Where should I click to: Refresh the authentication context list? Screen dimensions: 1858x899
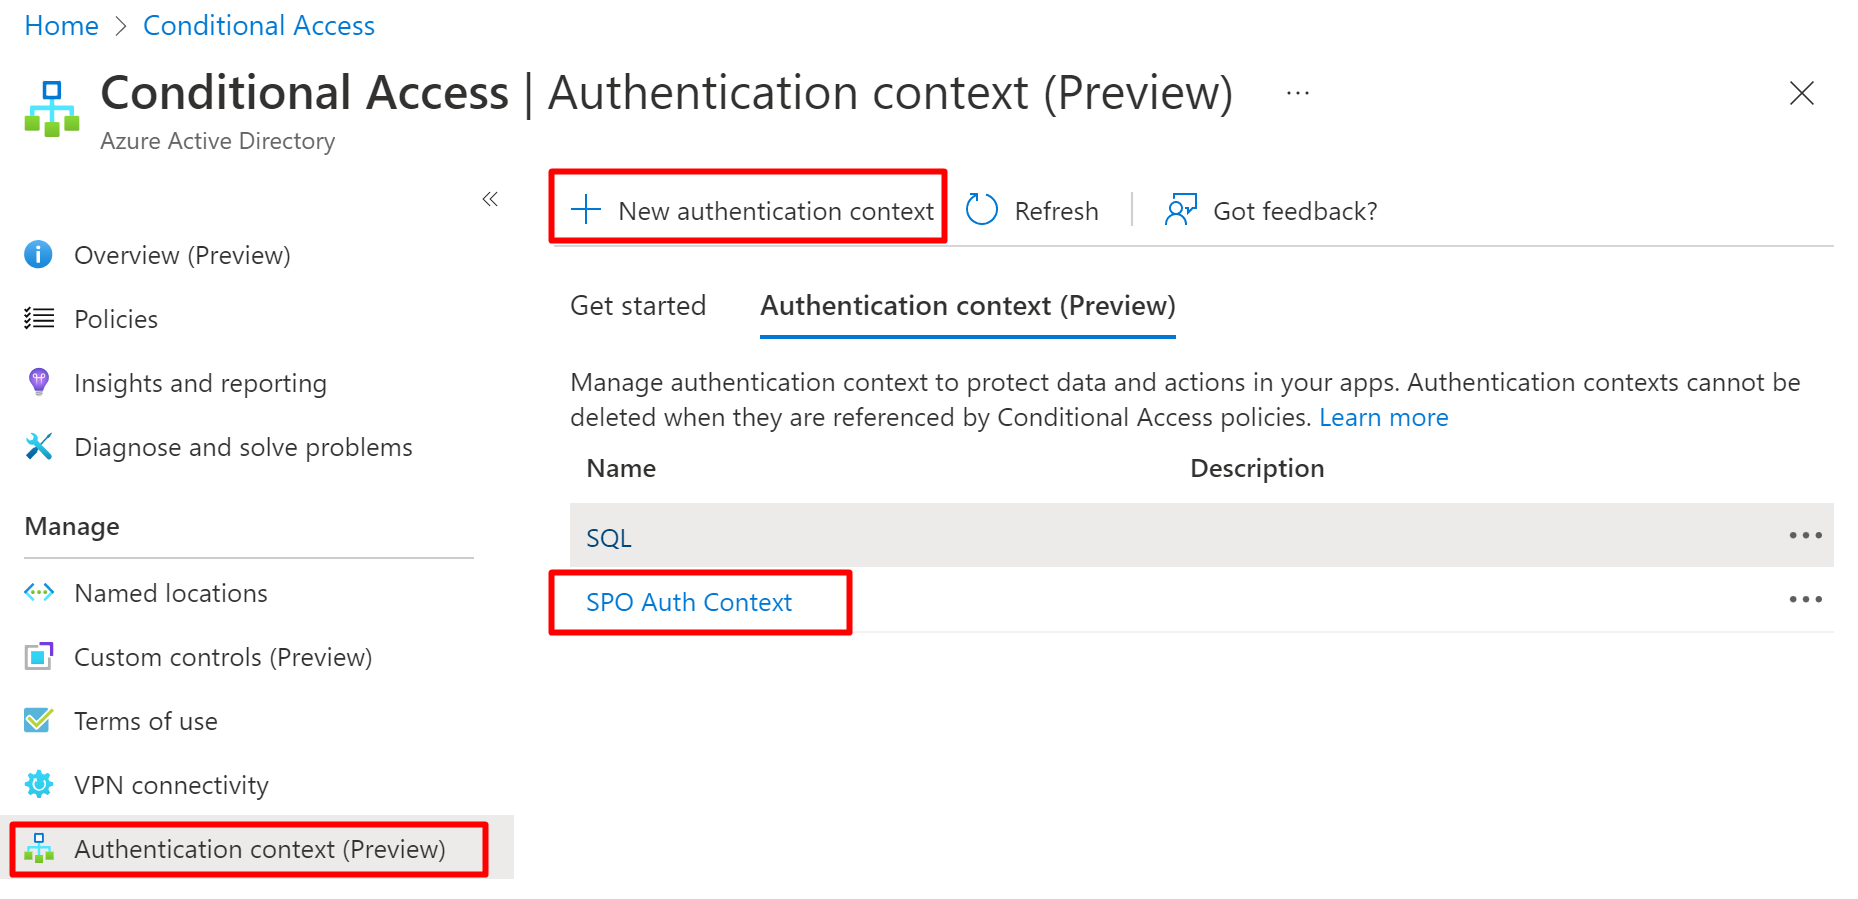coord(1032,211)
